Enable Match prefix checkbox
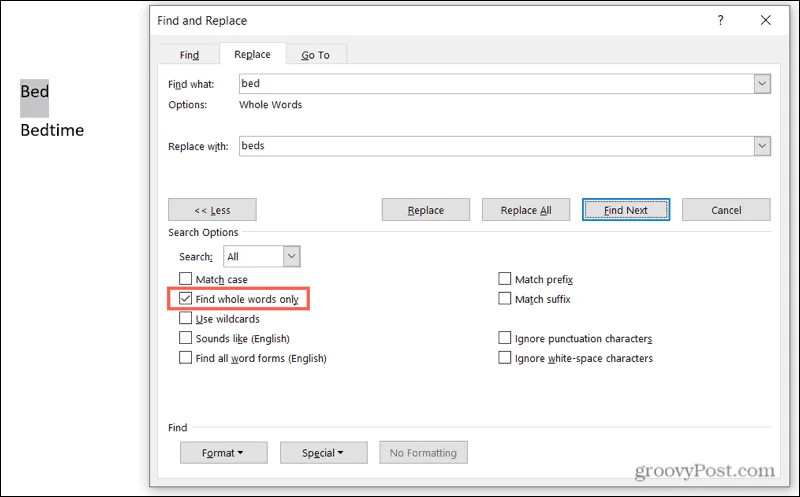 click(x=505, y=279)
